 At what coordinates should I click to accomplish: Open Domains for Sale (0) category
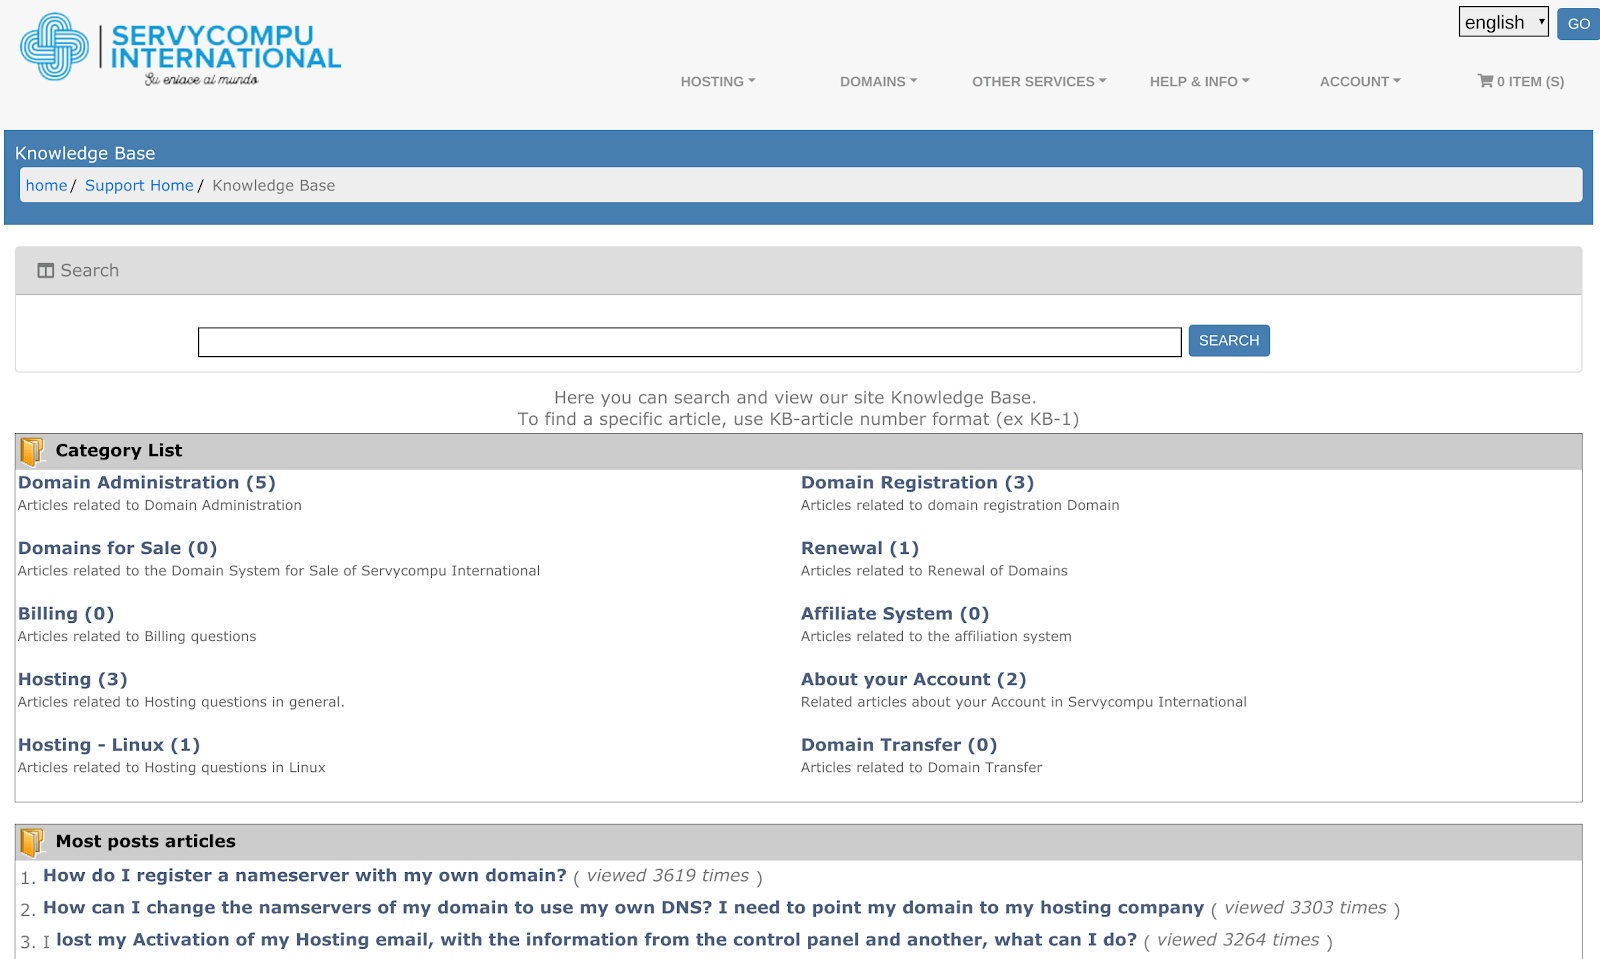tap(117, 549)
